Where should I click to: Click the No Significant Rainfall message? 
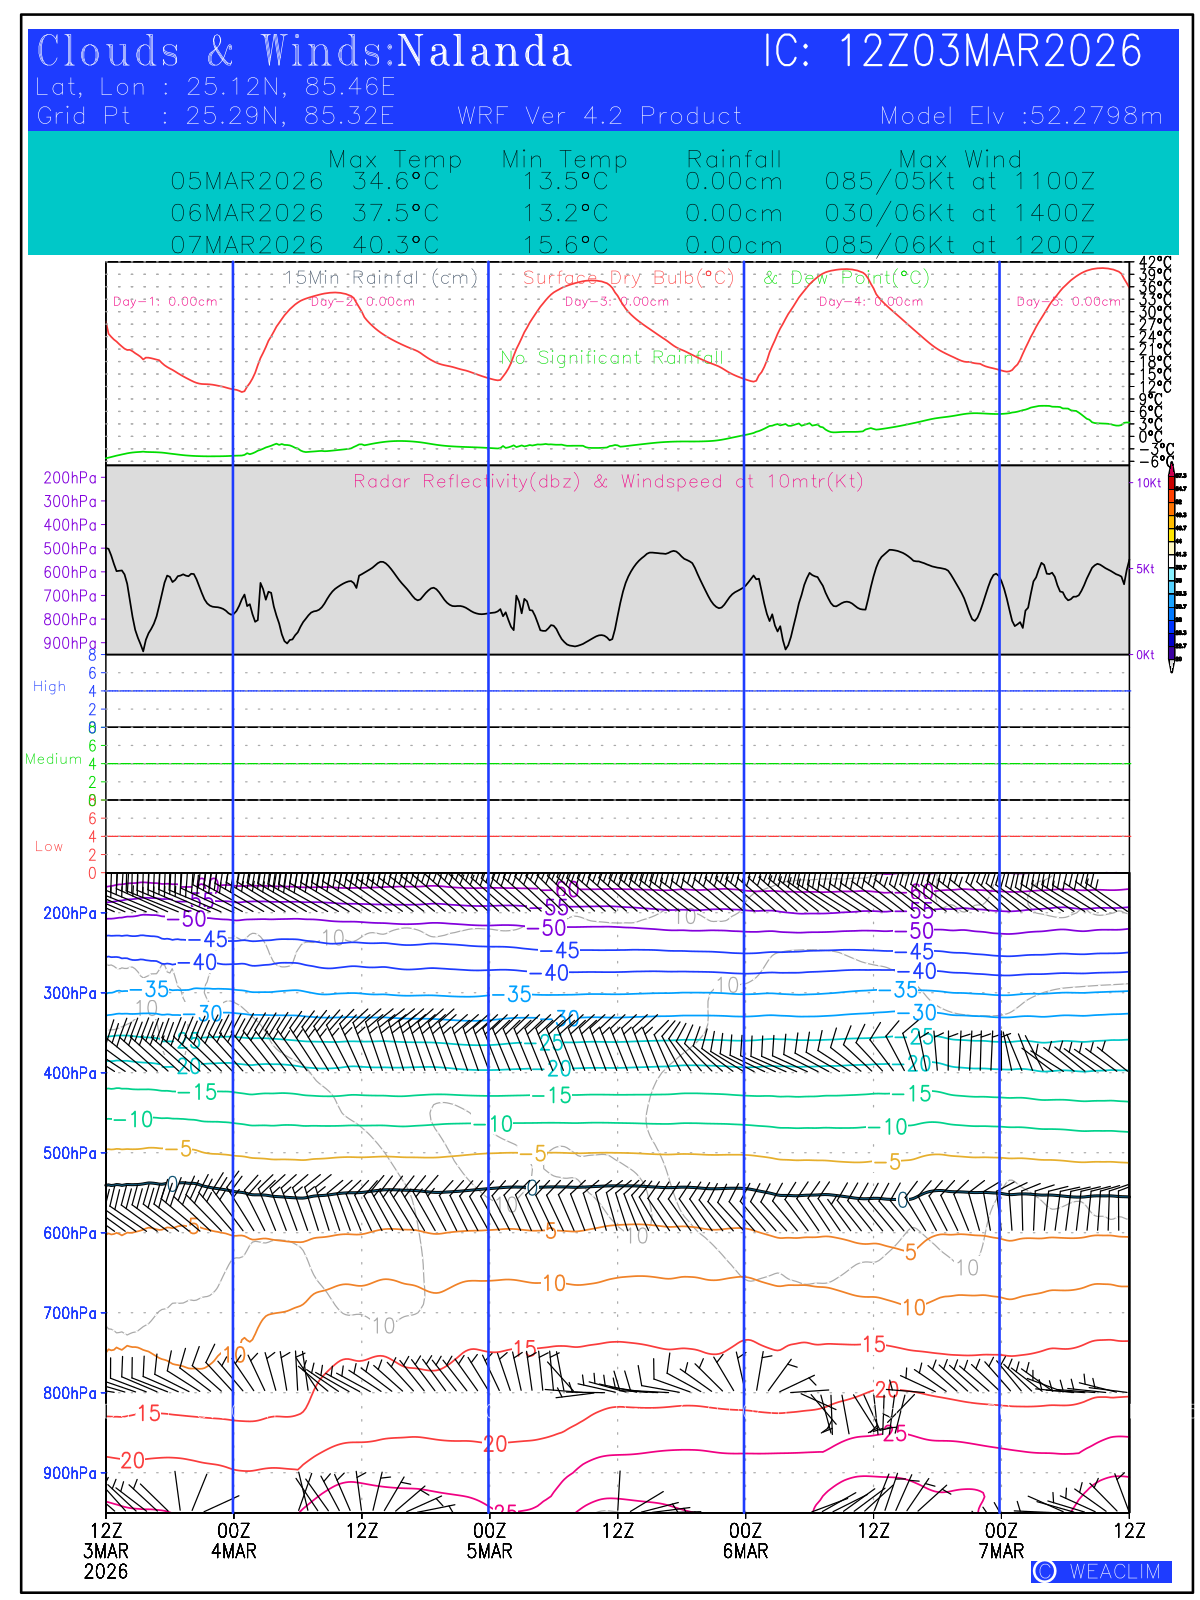(612, 357)
